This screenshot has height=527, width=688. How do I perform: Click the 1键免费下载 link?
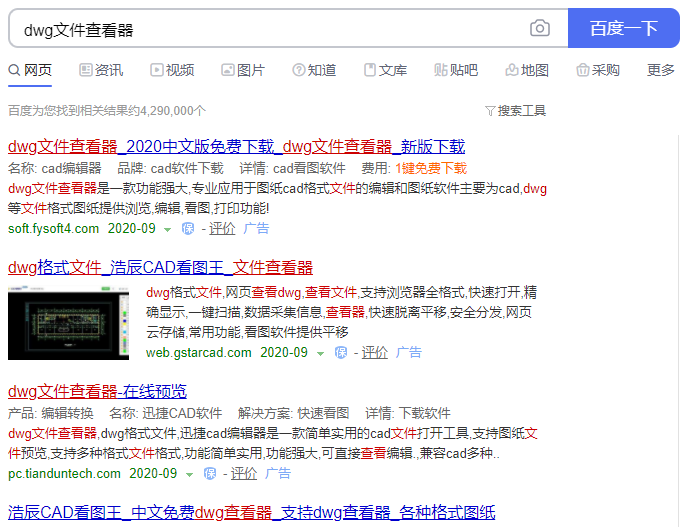point(431,168)
